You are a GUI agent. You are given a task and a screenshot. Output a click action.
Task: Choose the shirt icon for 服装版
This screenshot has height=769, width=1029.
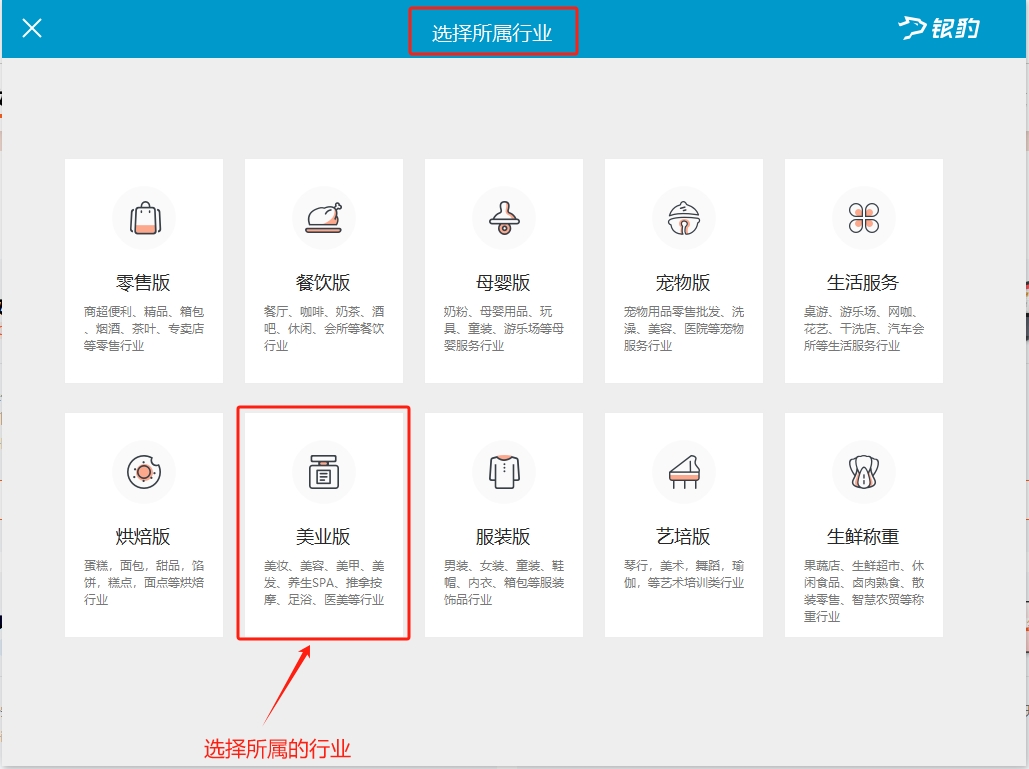pos(504,471)
